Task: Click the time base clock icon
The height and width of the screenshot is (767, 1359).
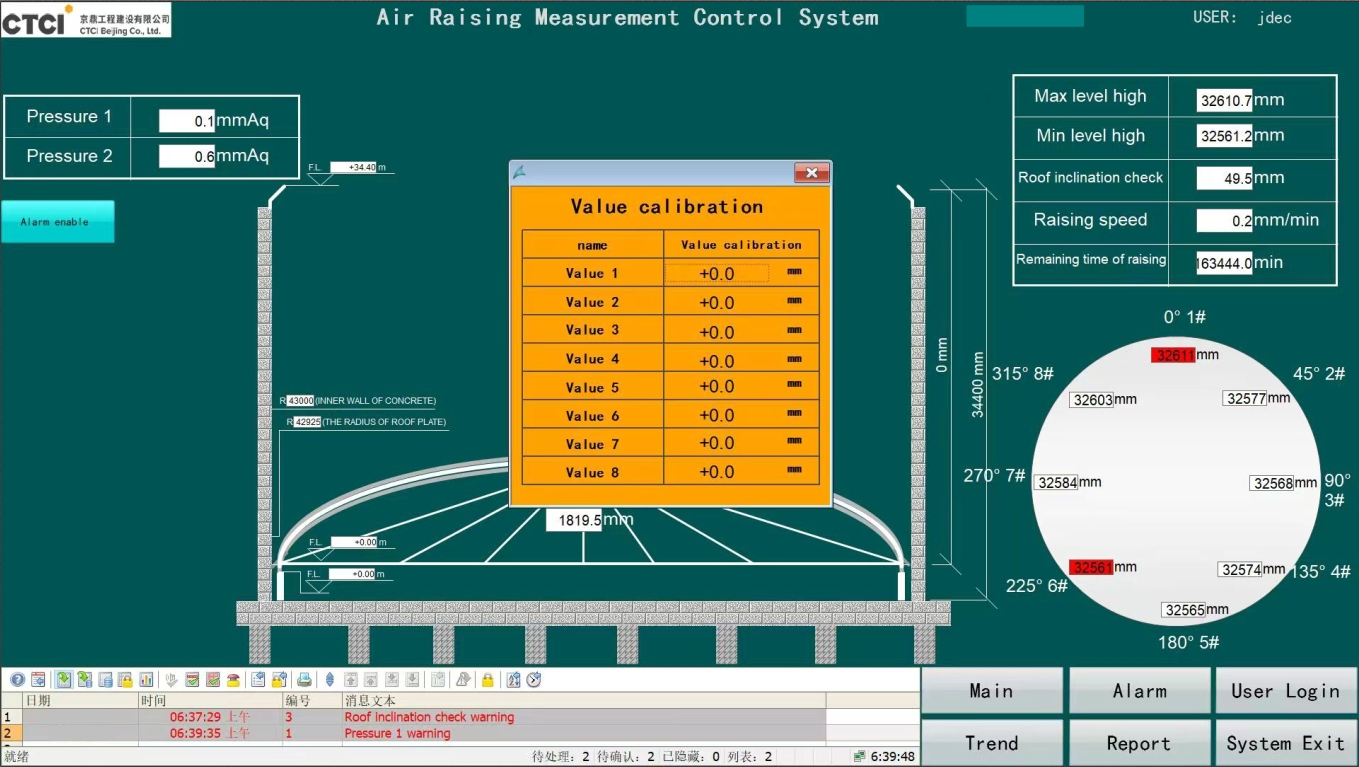Action: point(534,680)
